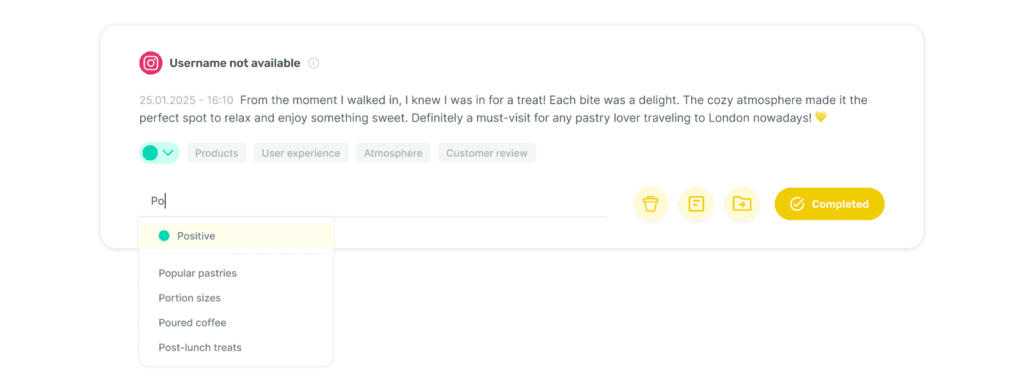This screenshot has width=1024, height=390.
Task: Click the Instagram source icon
Action: point(151,63)
